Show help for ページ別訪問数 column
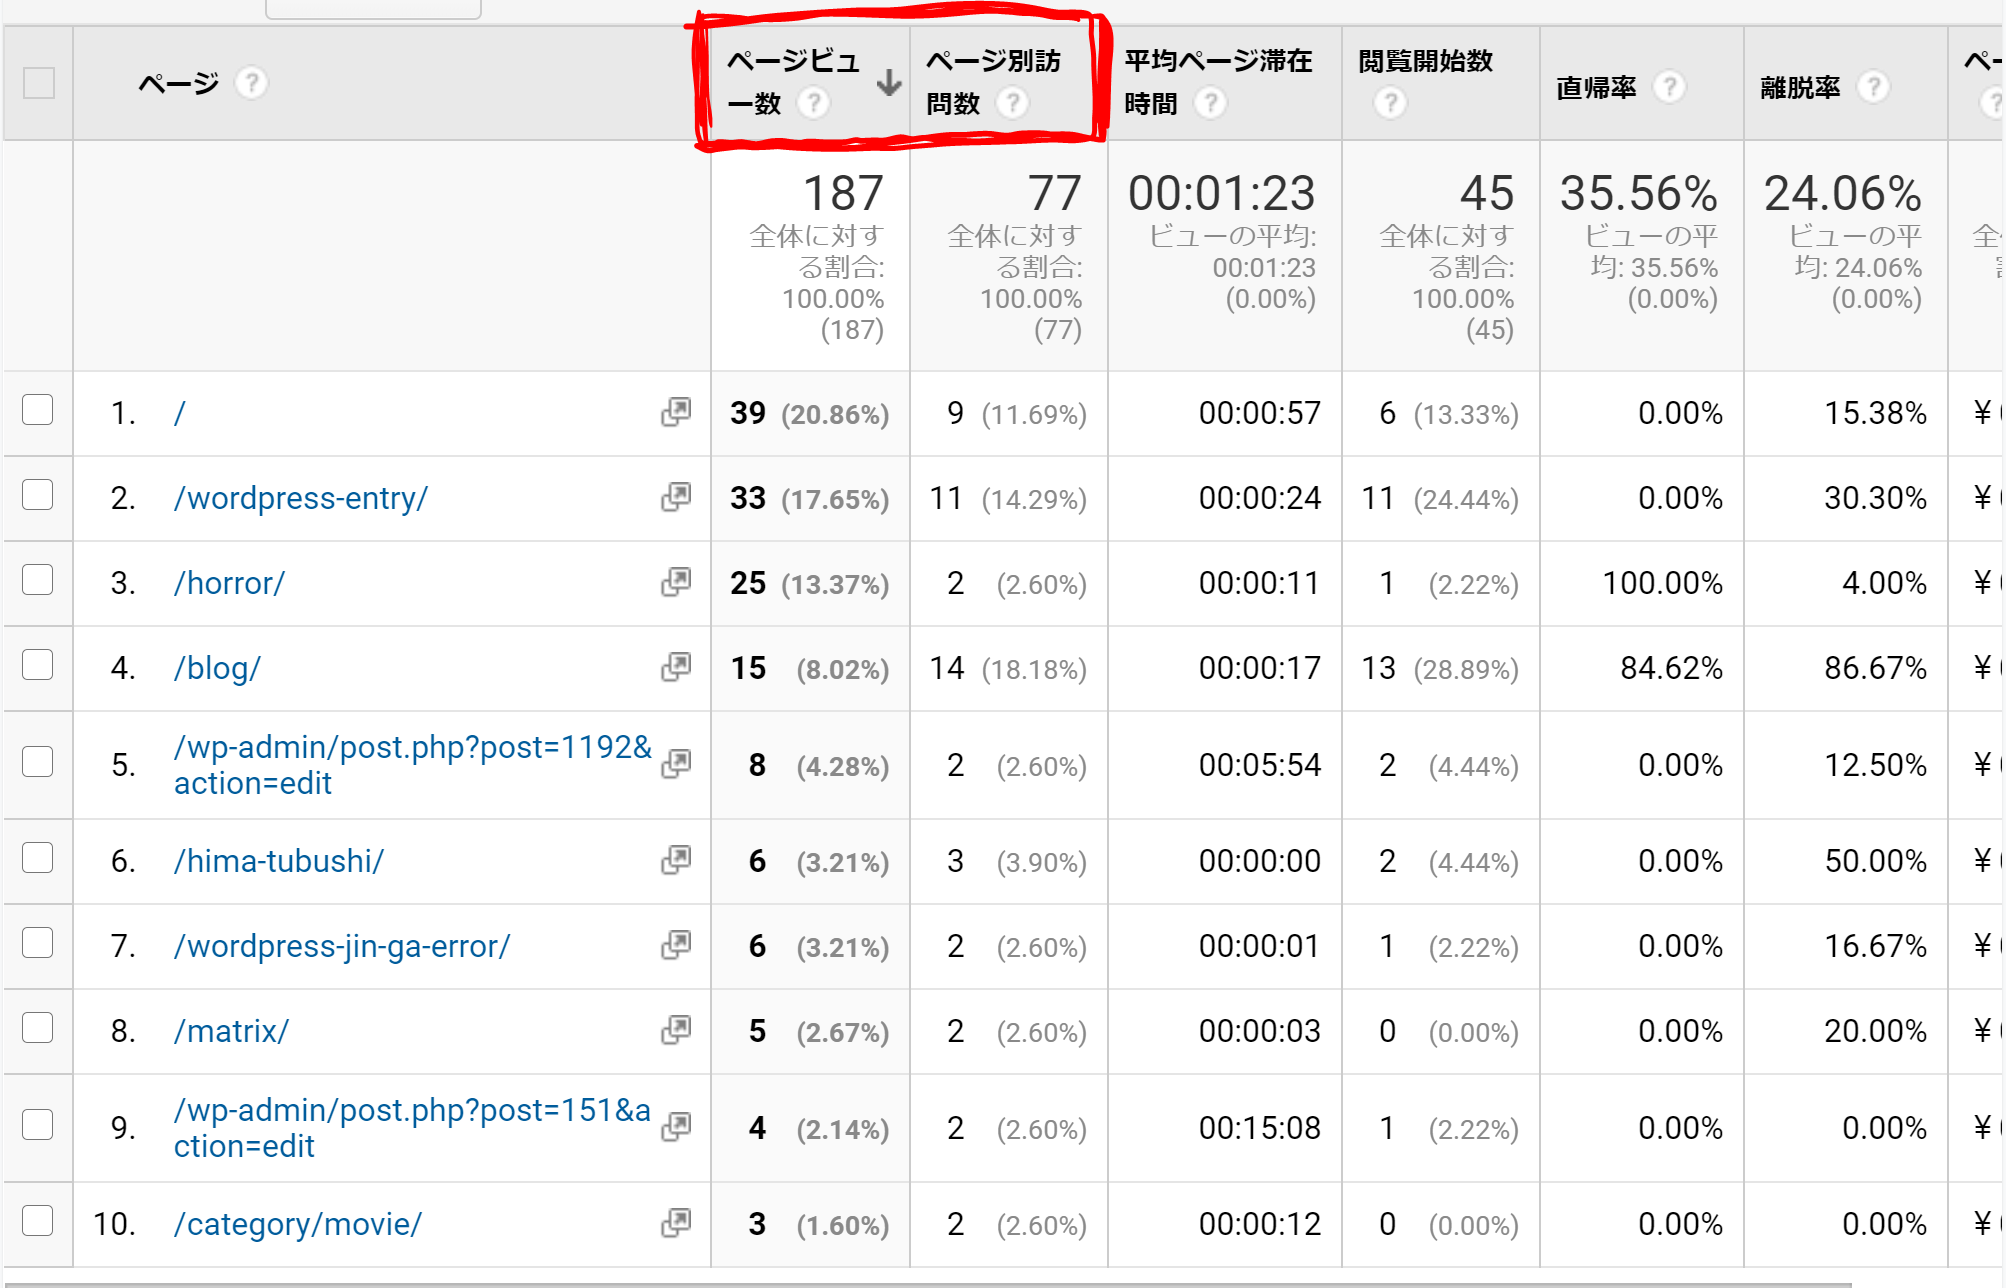Viewport: 2006px width, 1288px height. click(1012, 103)
